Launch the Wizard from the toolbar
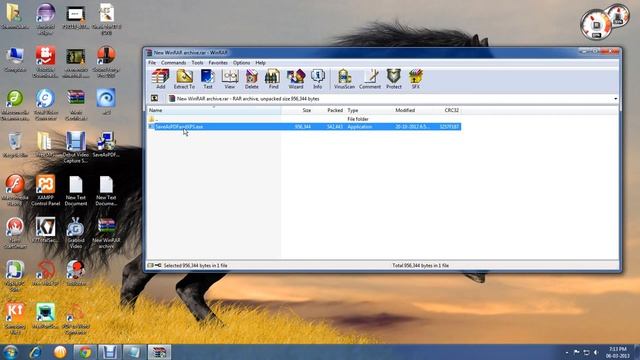Screen dimensions: 640x360 (x=296, y=79)
